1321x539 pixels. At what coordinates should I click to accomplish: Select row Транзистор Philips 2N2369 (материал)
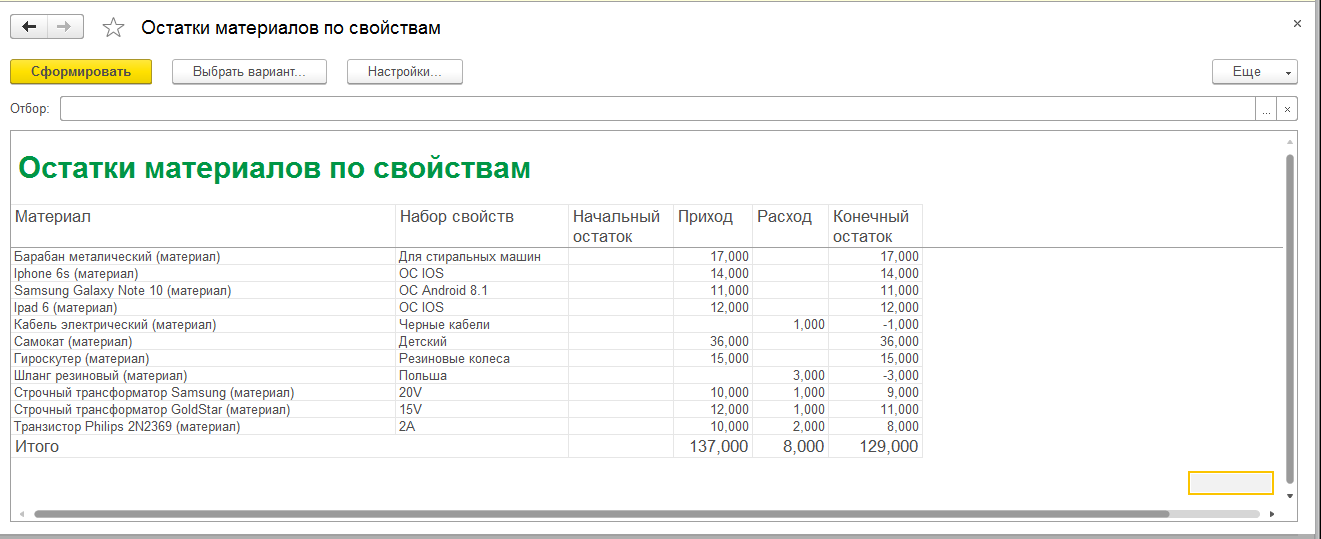(x=466, y=426)
